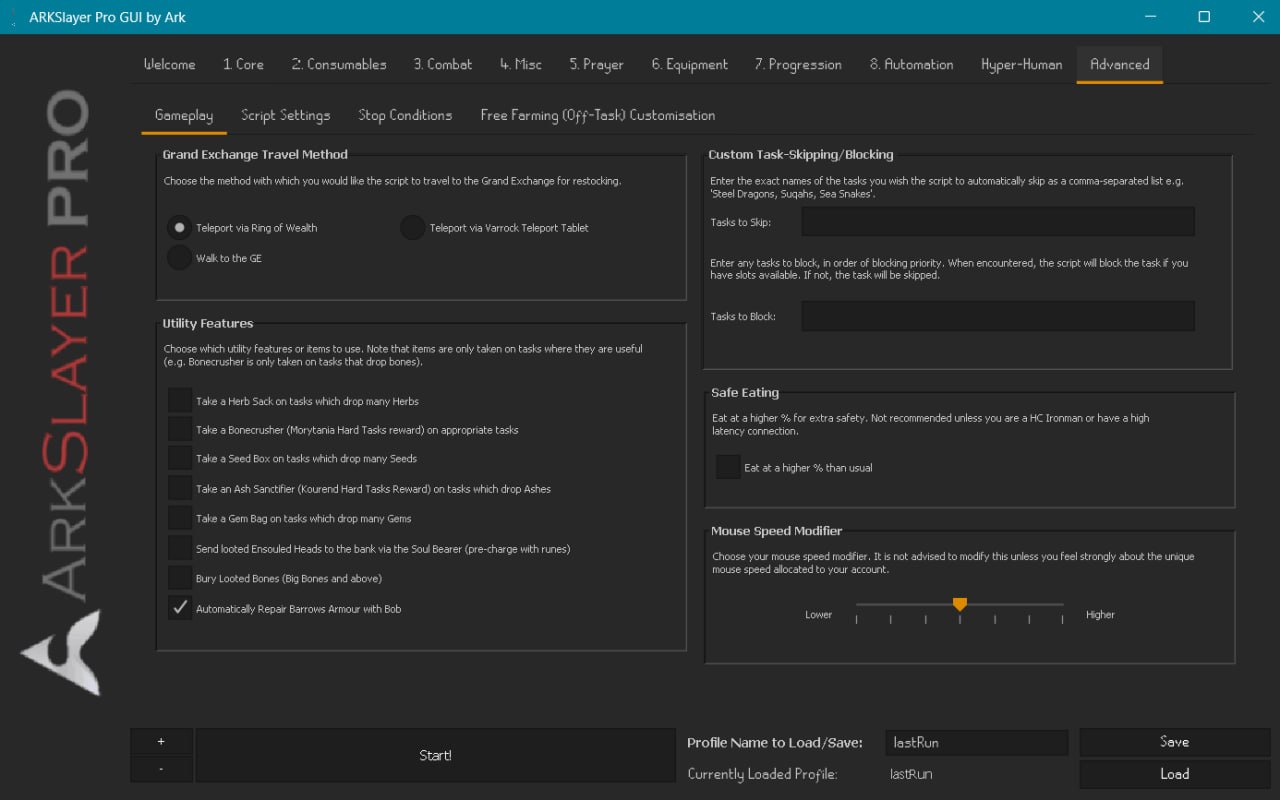
Task: Tick the Bonecrusher checkbox
Action: [x=180, y=430]
